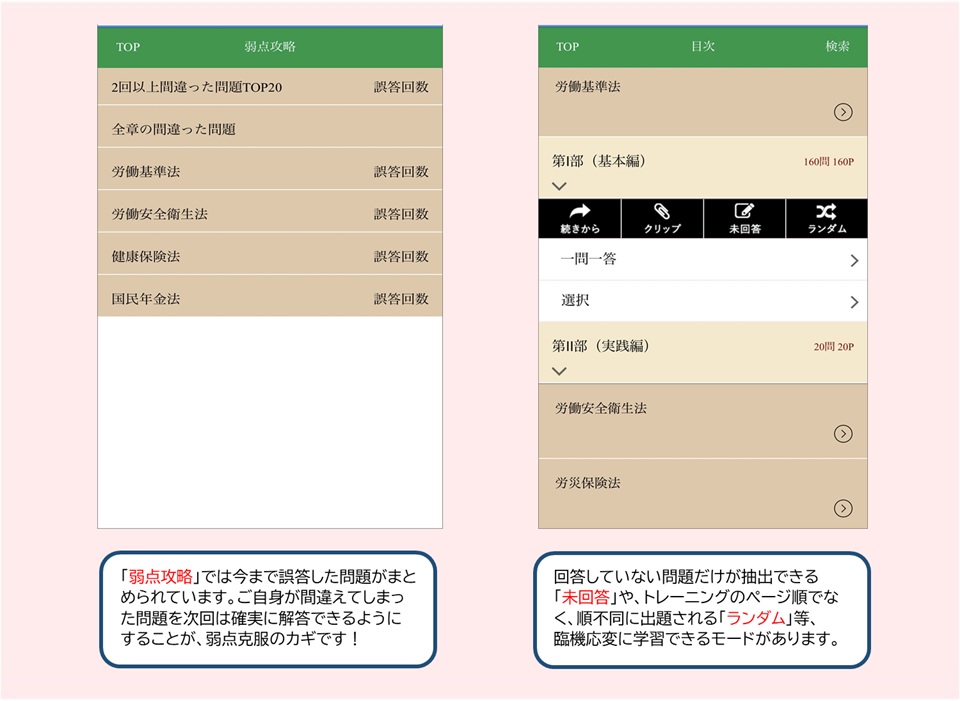Open 労働安全衛生法 with its circled arrow icon
Screen dimensions: 960x701
point(843,433)
